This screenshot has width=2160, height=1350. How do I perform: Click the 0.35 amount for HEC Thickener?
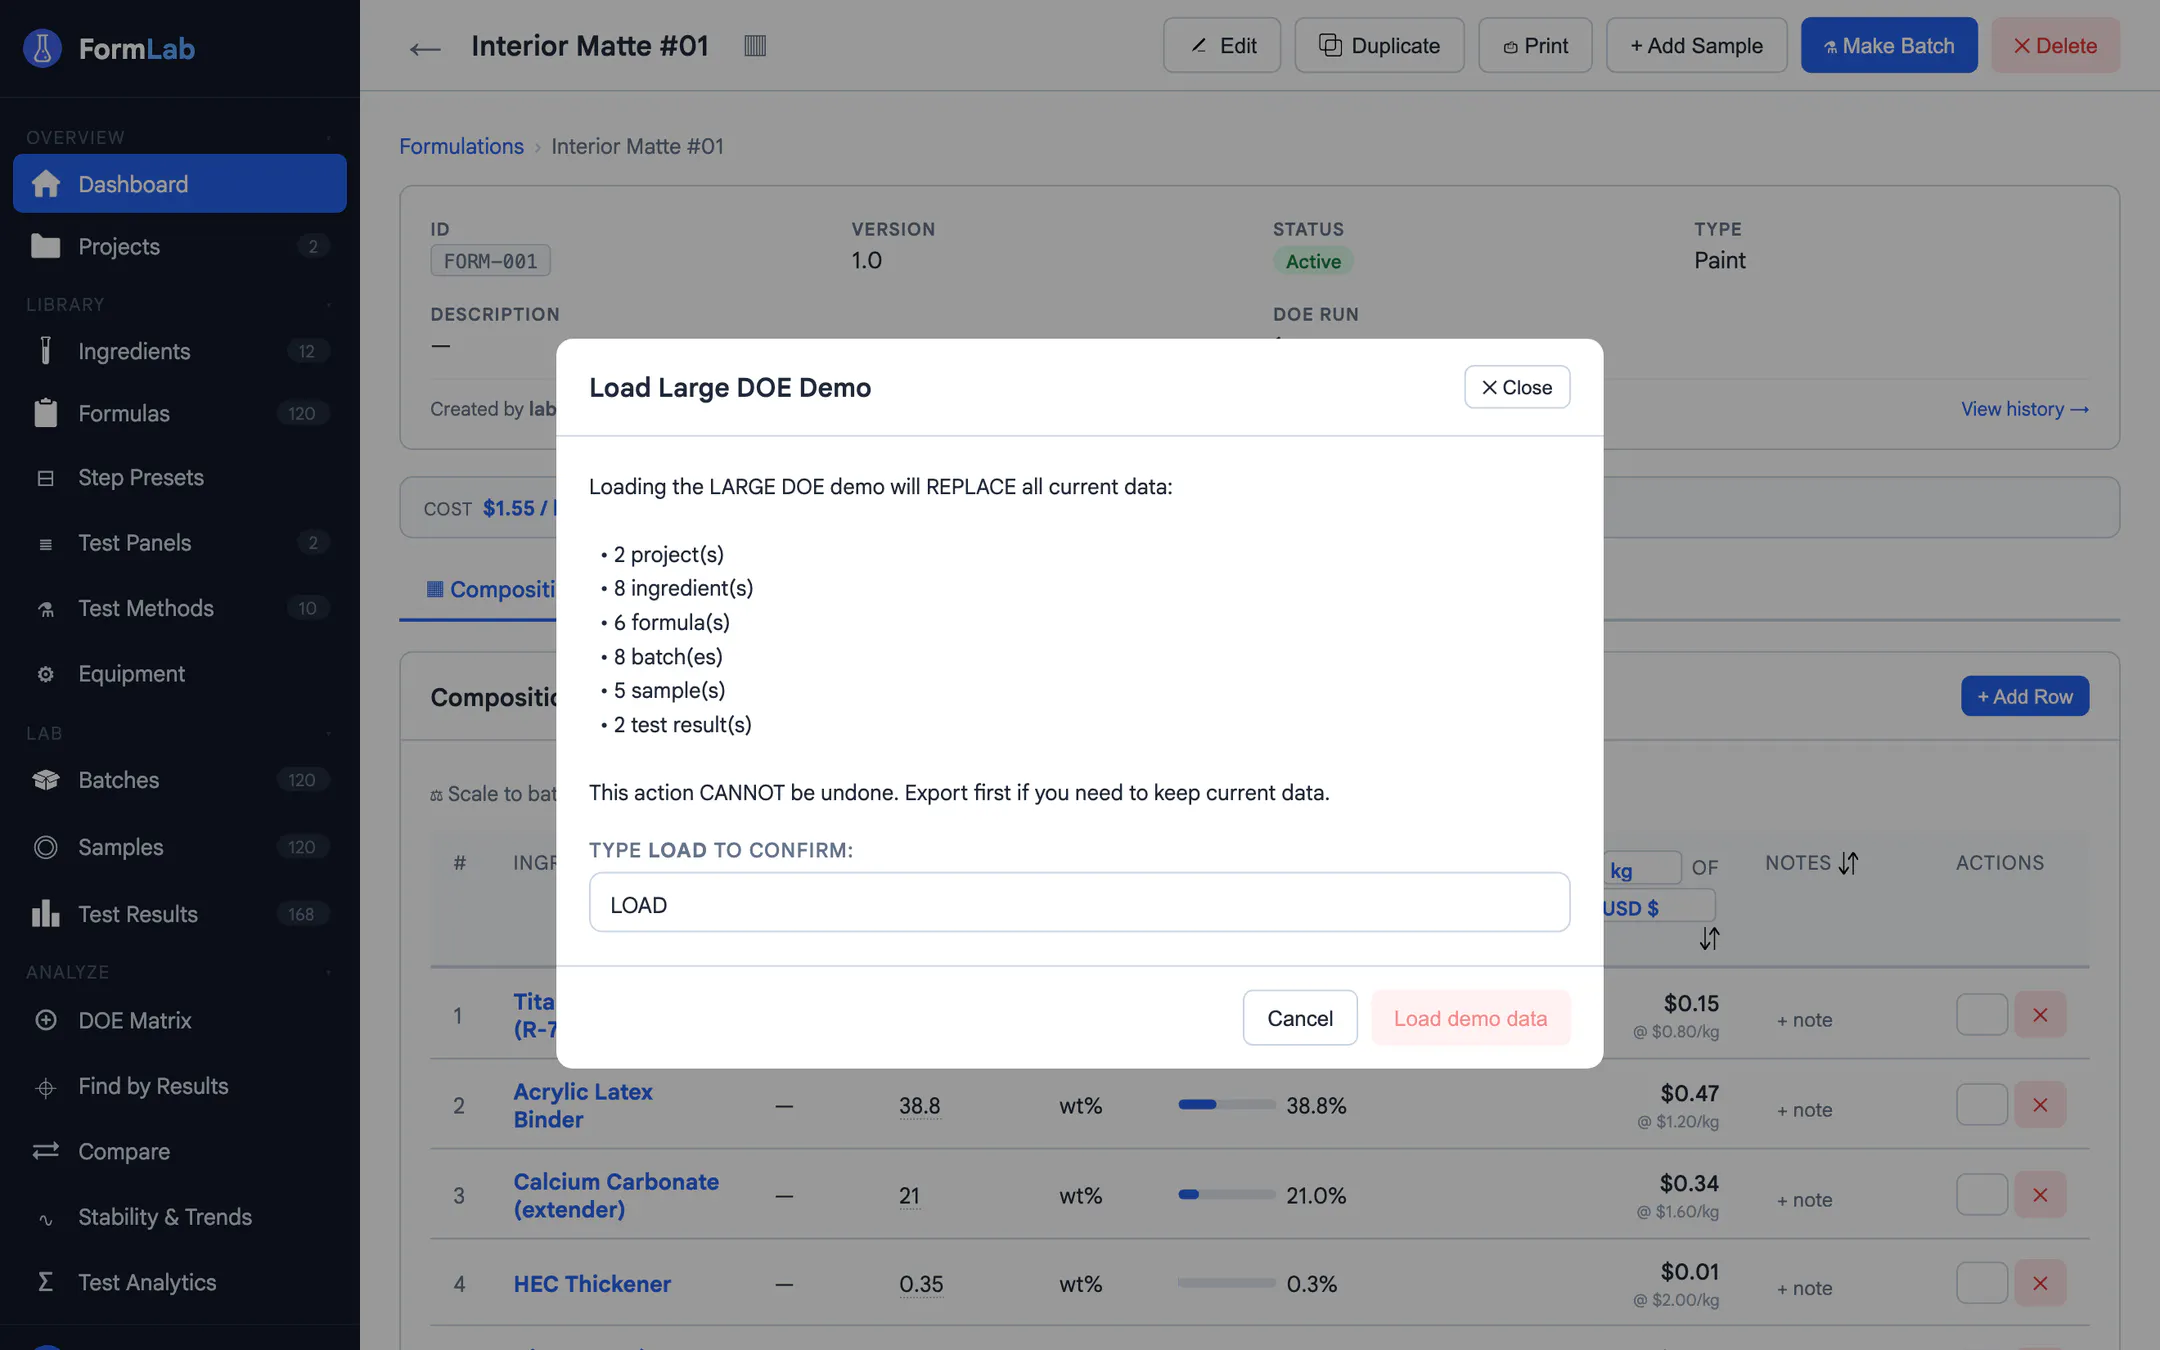pos(921,1283)
